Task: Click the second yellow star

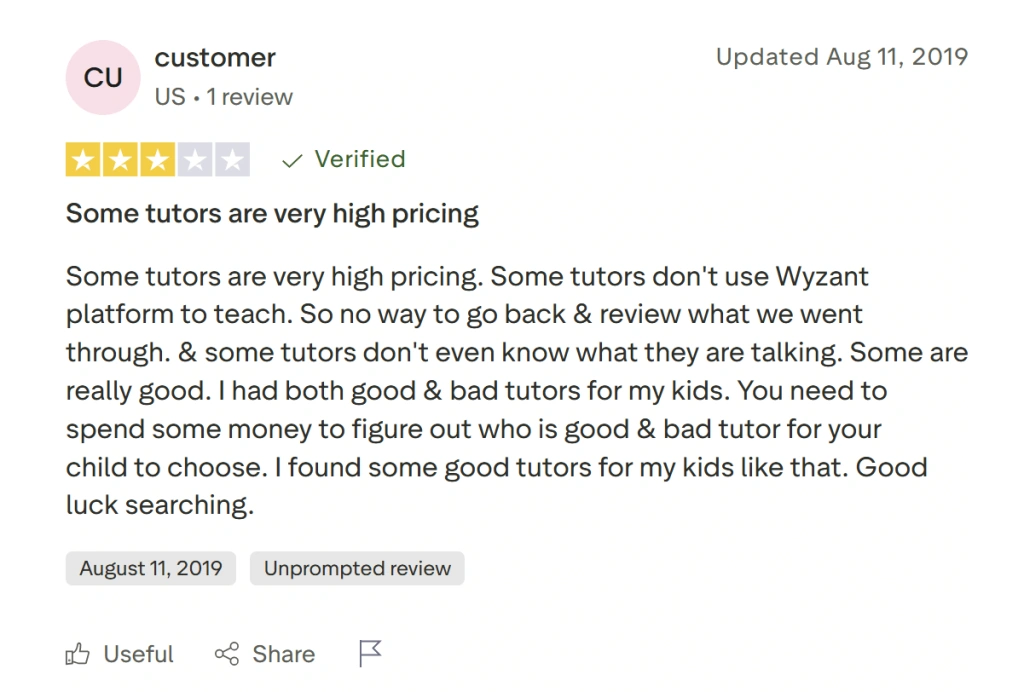Action: (120, 159)
